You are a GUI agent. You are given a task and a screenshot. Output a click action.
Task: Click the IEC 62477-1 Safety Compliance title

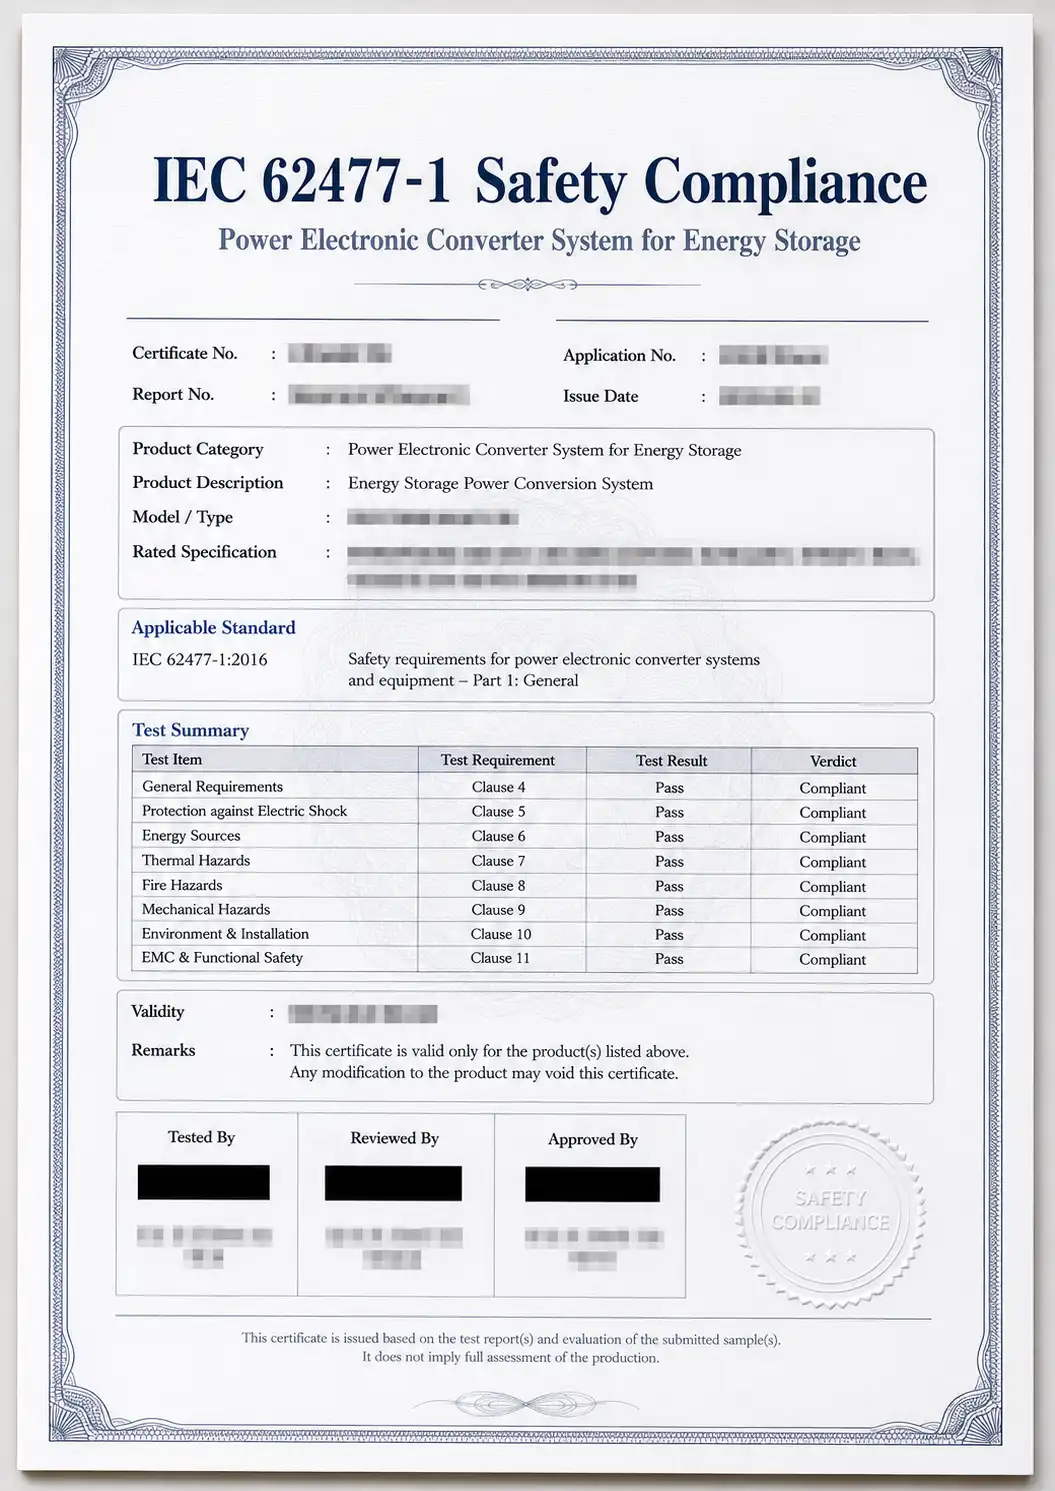point(539,181)
